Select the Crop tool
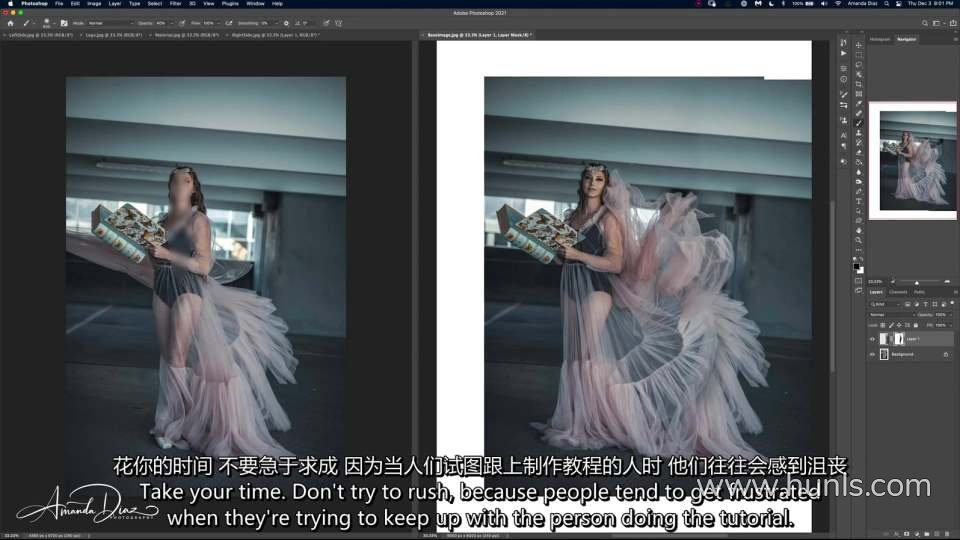Screen dimensions: 960x540 click(858, 84)
